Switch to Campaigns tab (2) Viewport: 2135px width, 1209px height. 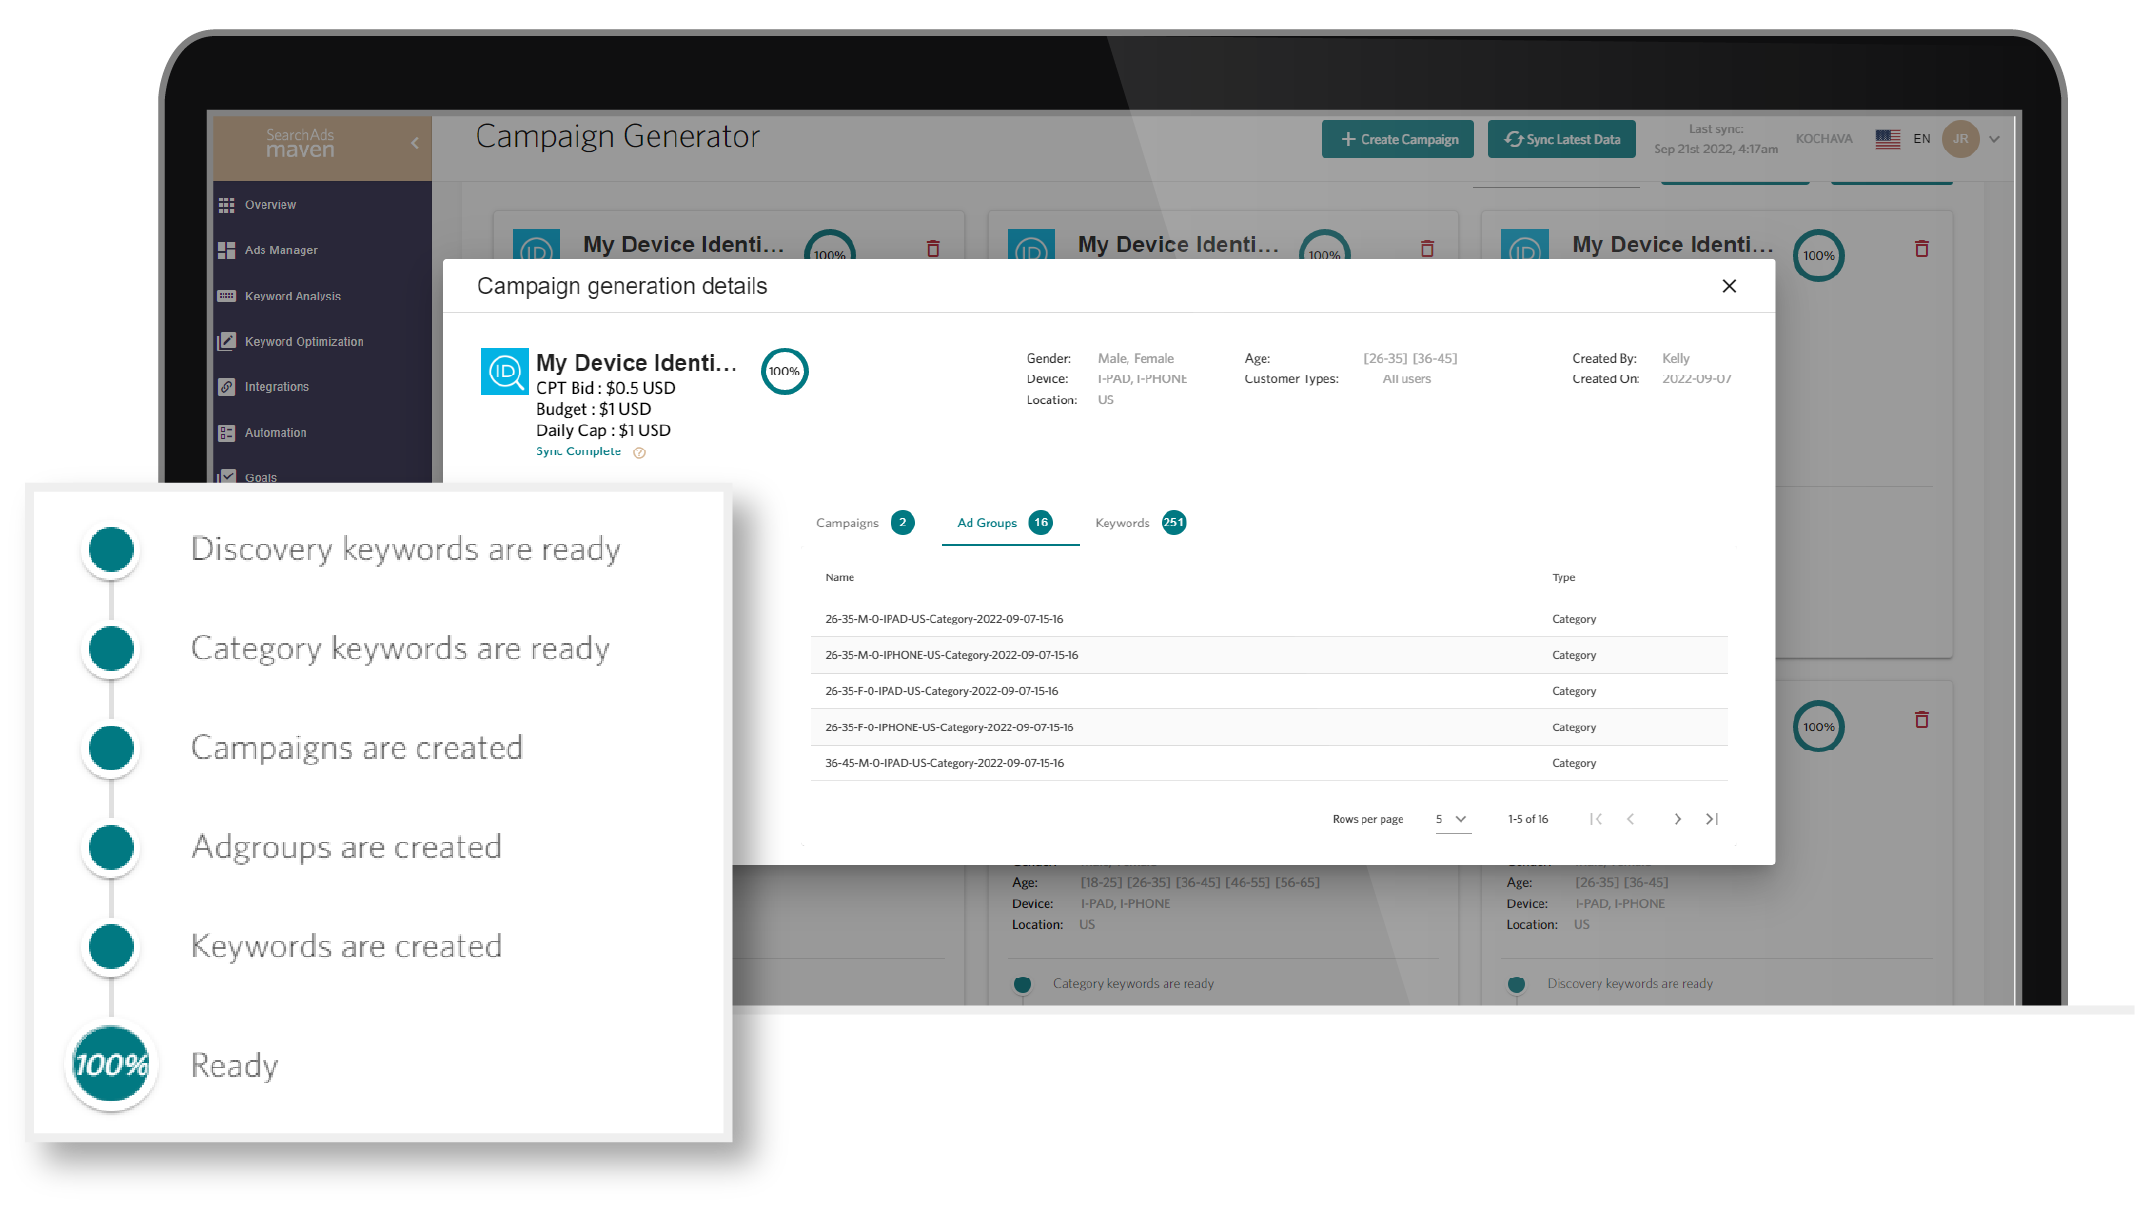coord(865,522)
